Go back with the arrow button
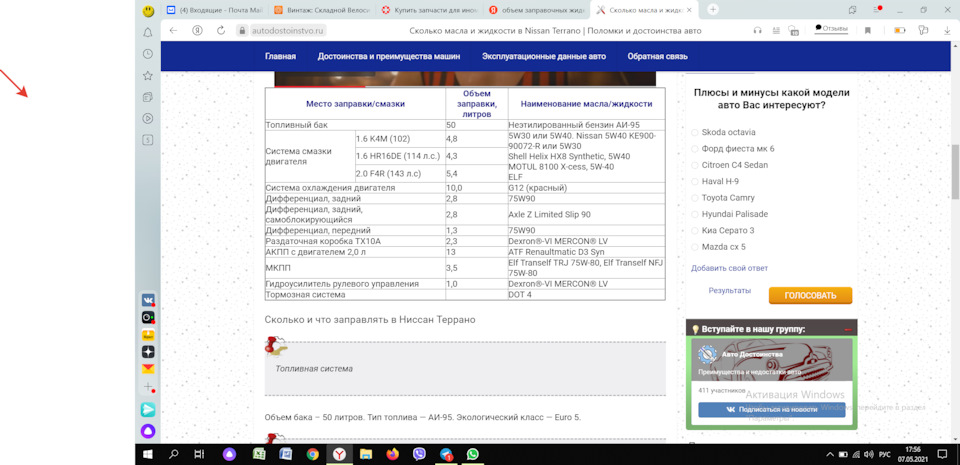The width and height of the screenshot is (960, 465). click(173, 31)
